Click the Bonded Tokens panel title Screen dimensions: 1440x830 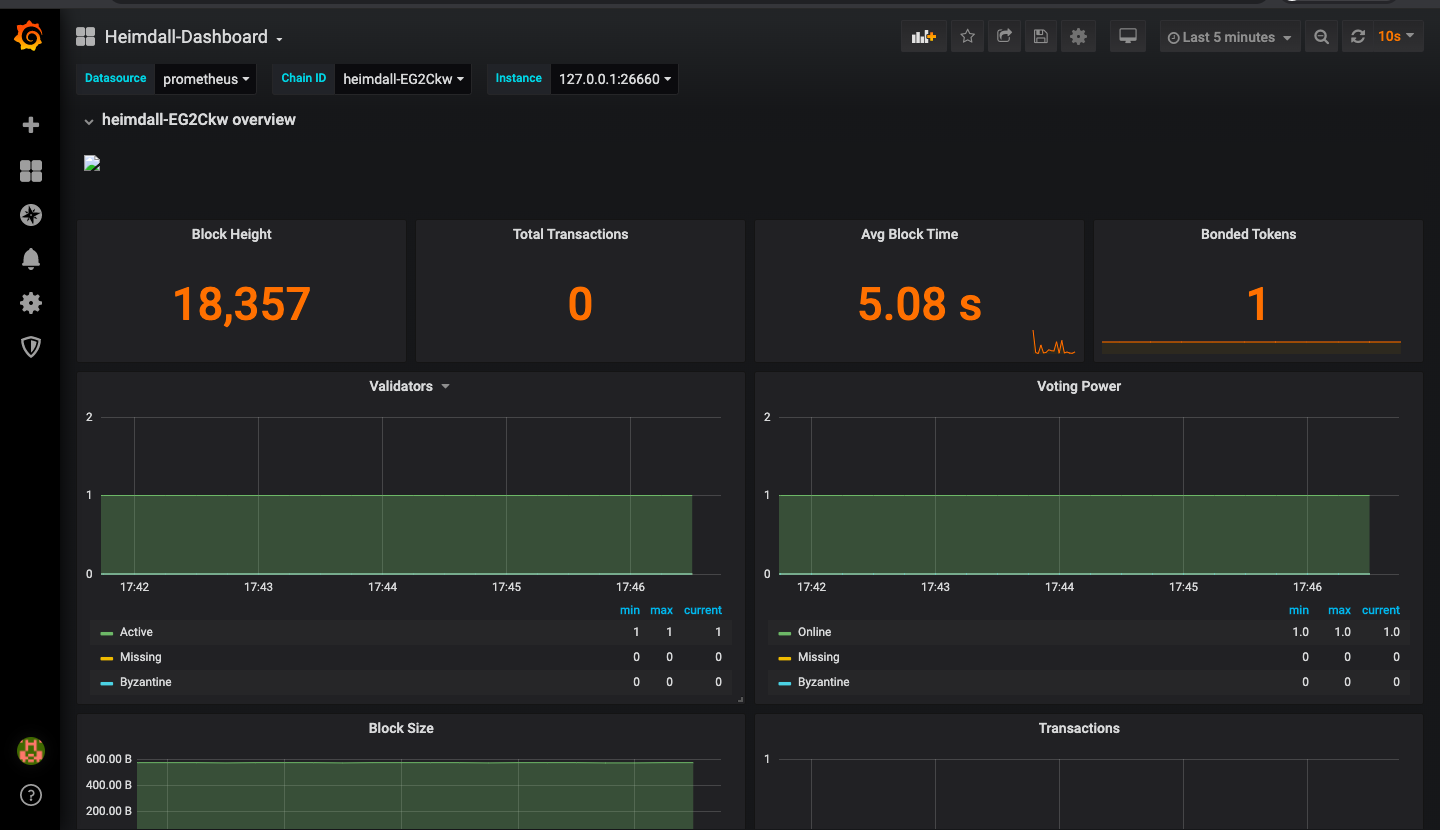[x=1248, y=234]
